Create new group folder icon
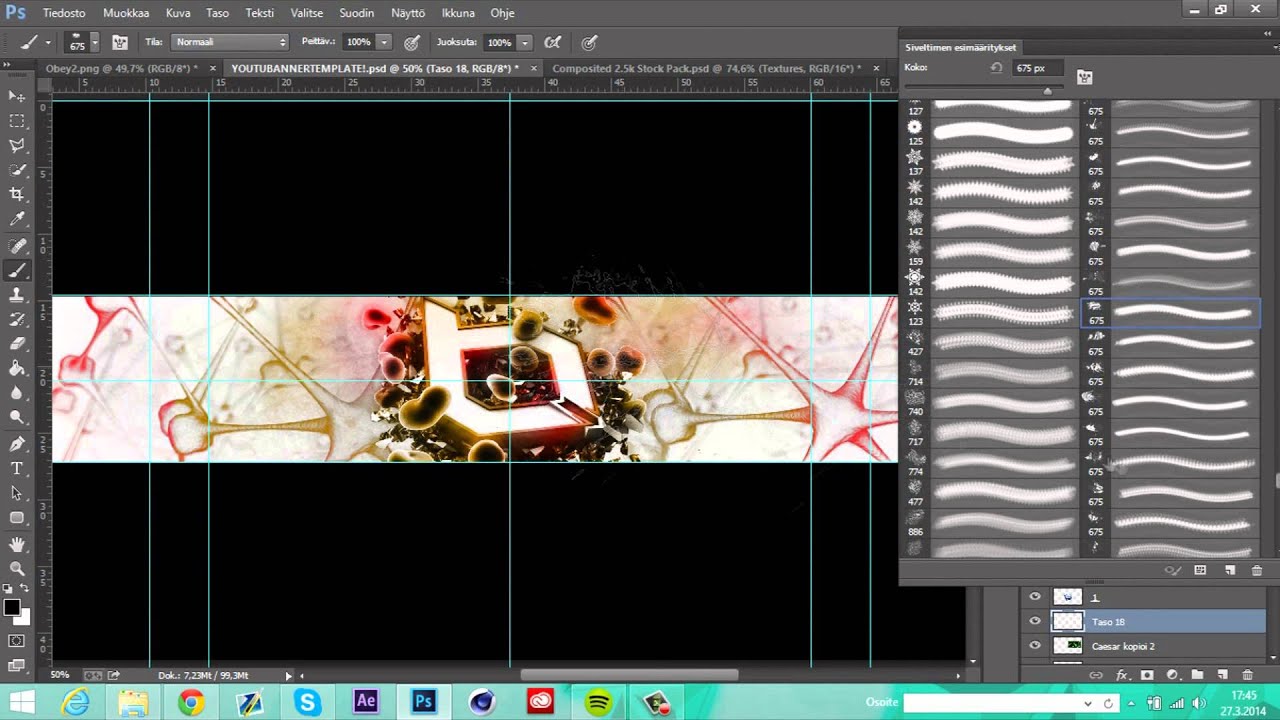 [1197, 675]
